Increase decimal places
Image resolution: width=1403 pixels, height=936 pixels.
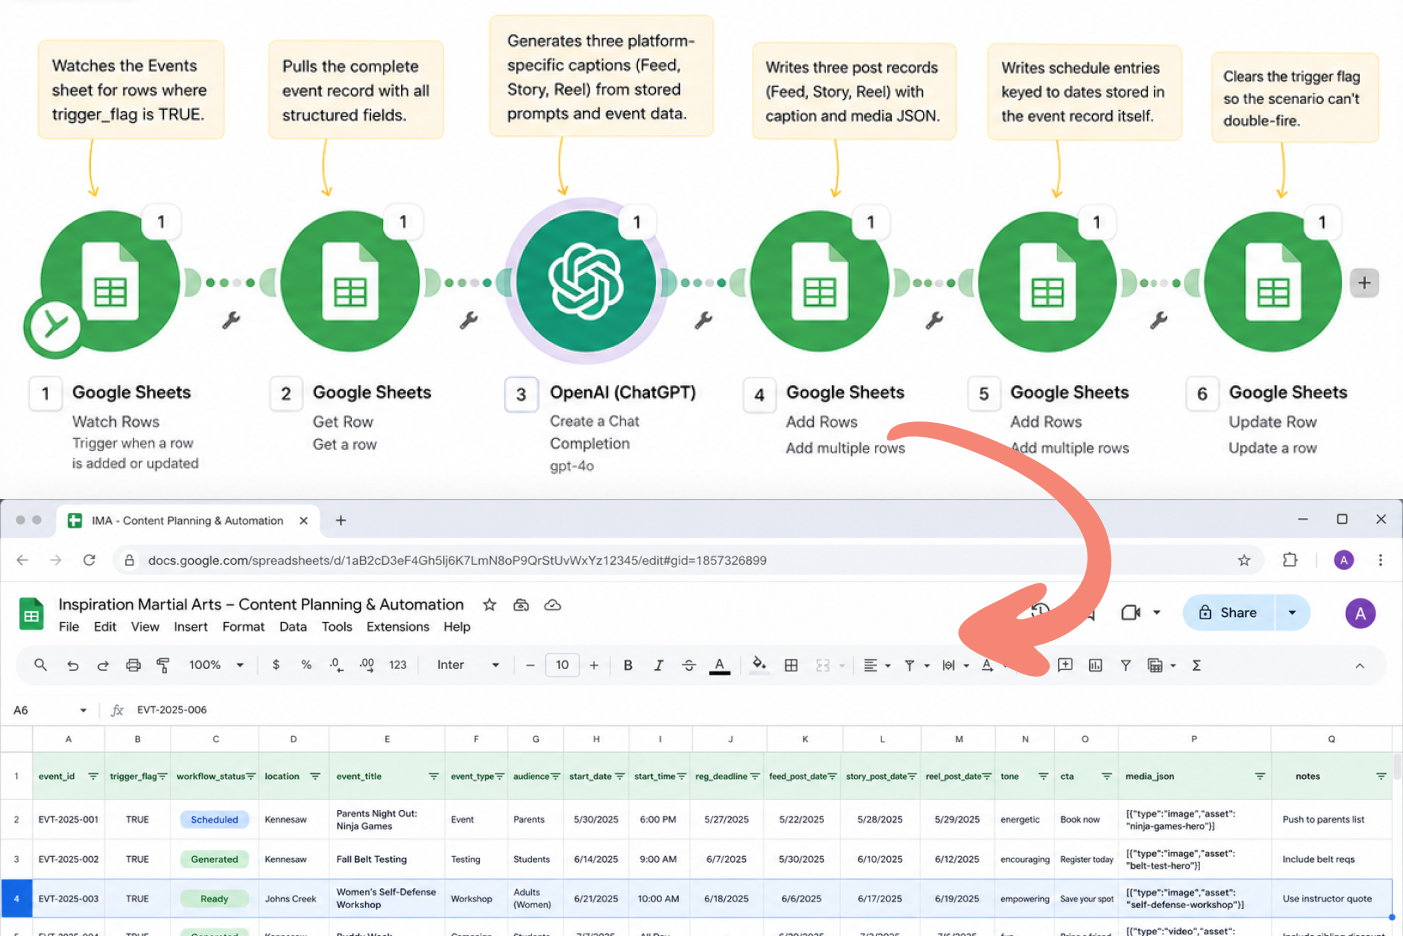click(x=367, y=665)
